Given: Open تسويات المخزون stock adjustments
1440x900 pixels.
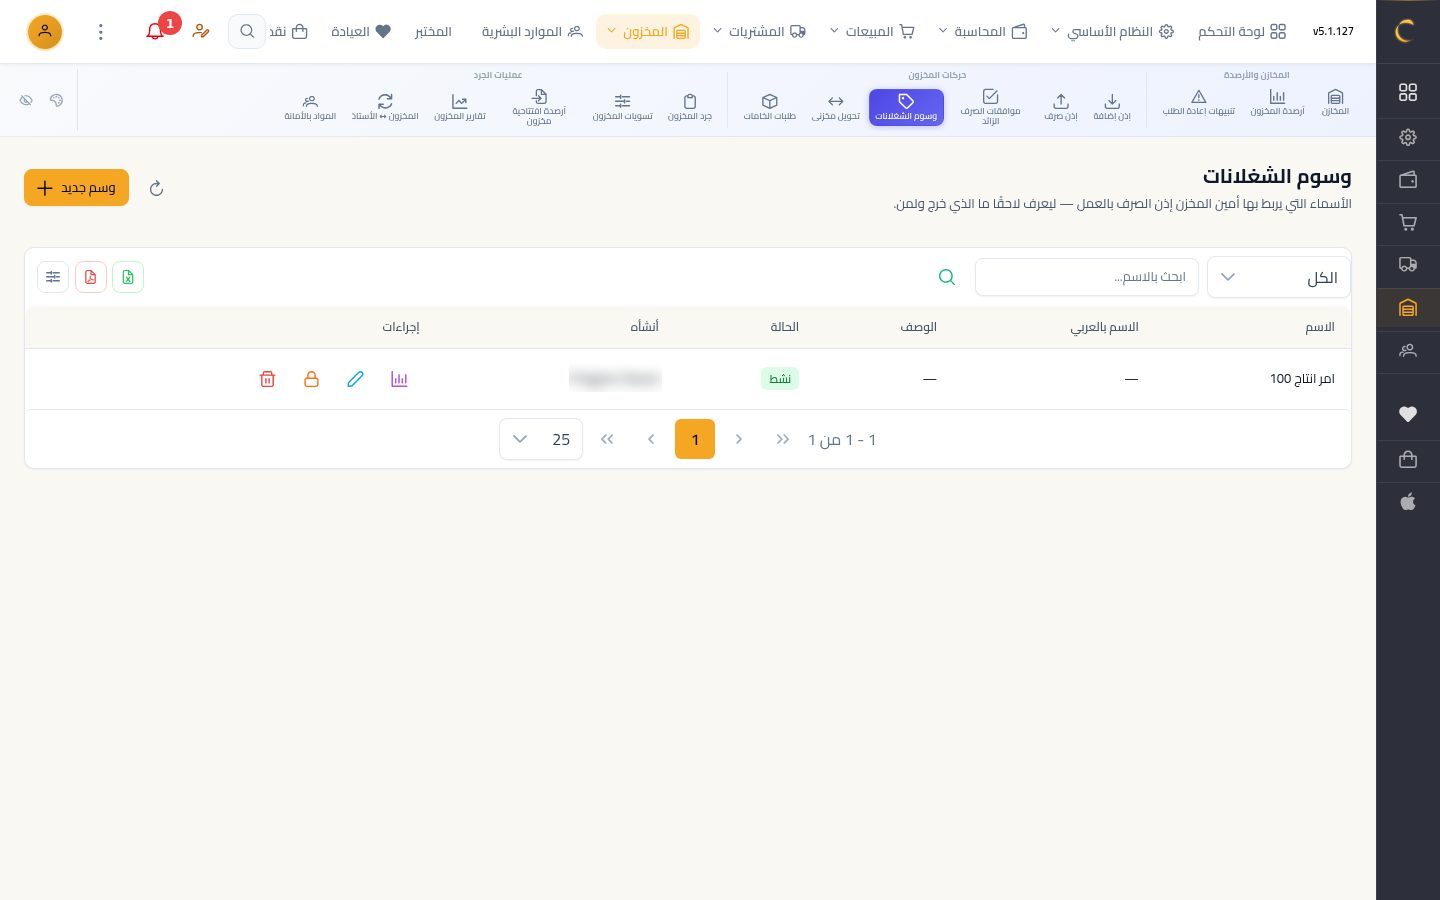Looking at the screenshot, I should click(x=622, y=106).
